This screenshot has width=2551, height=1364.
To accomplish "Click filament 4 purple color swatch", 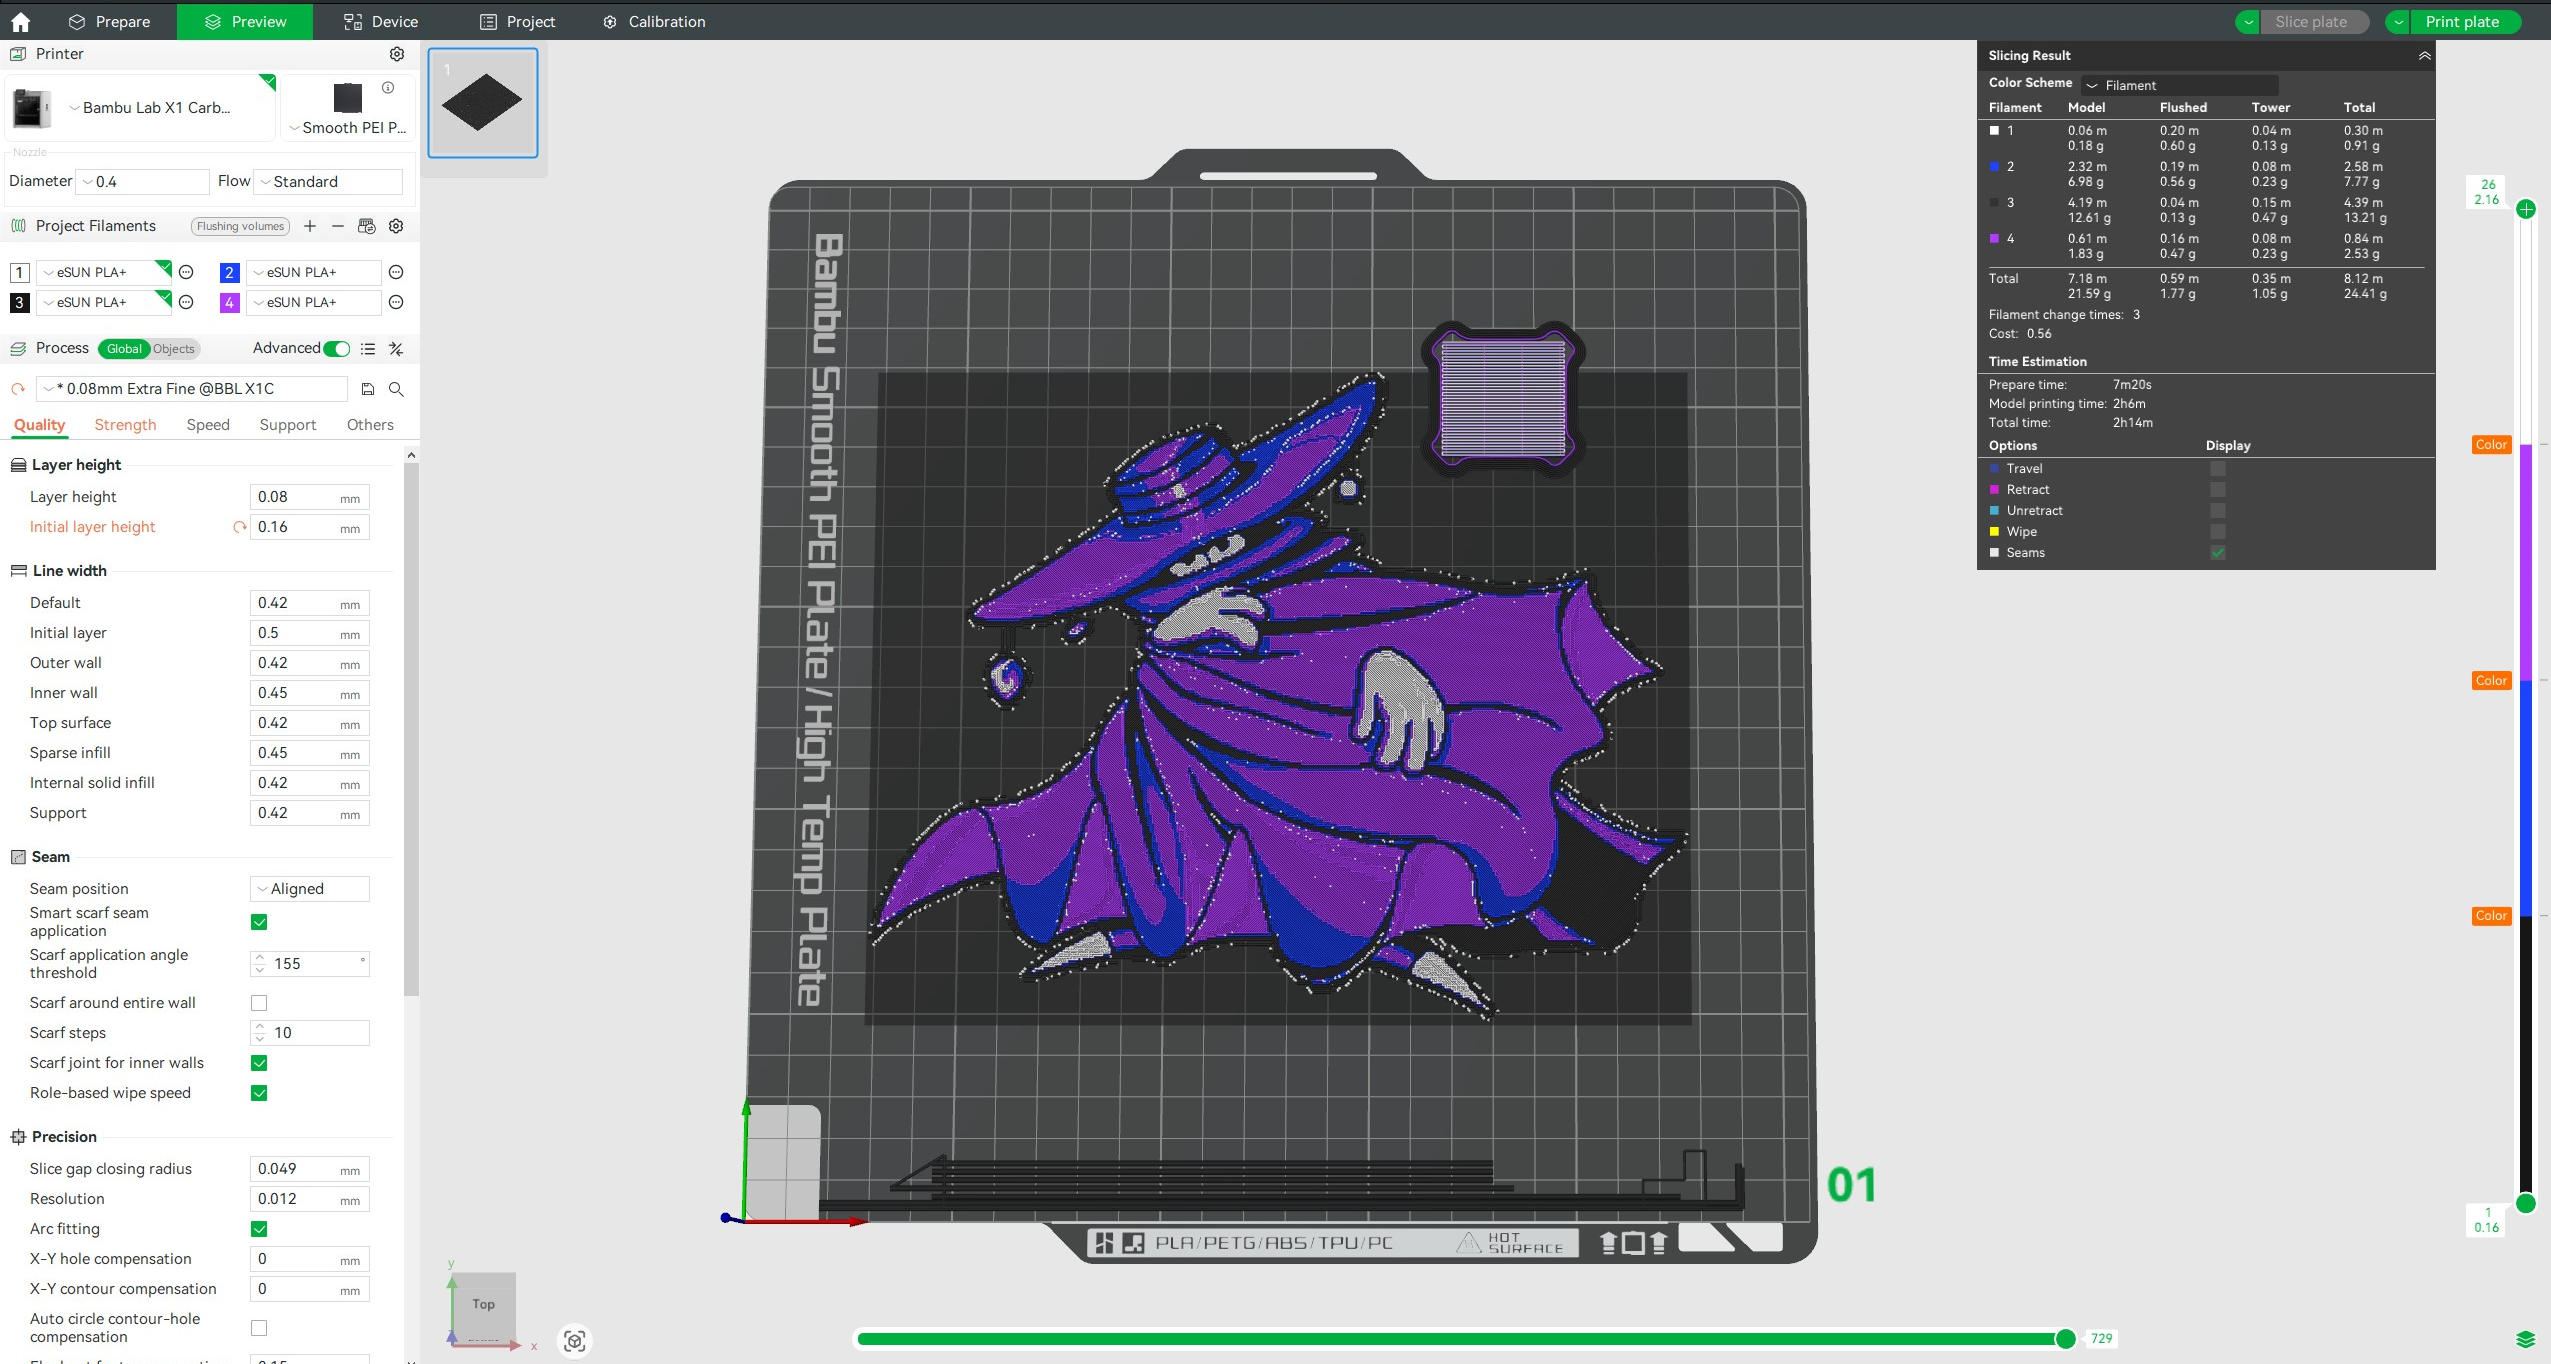I will click(229, 302).
